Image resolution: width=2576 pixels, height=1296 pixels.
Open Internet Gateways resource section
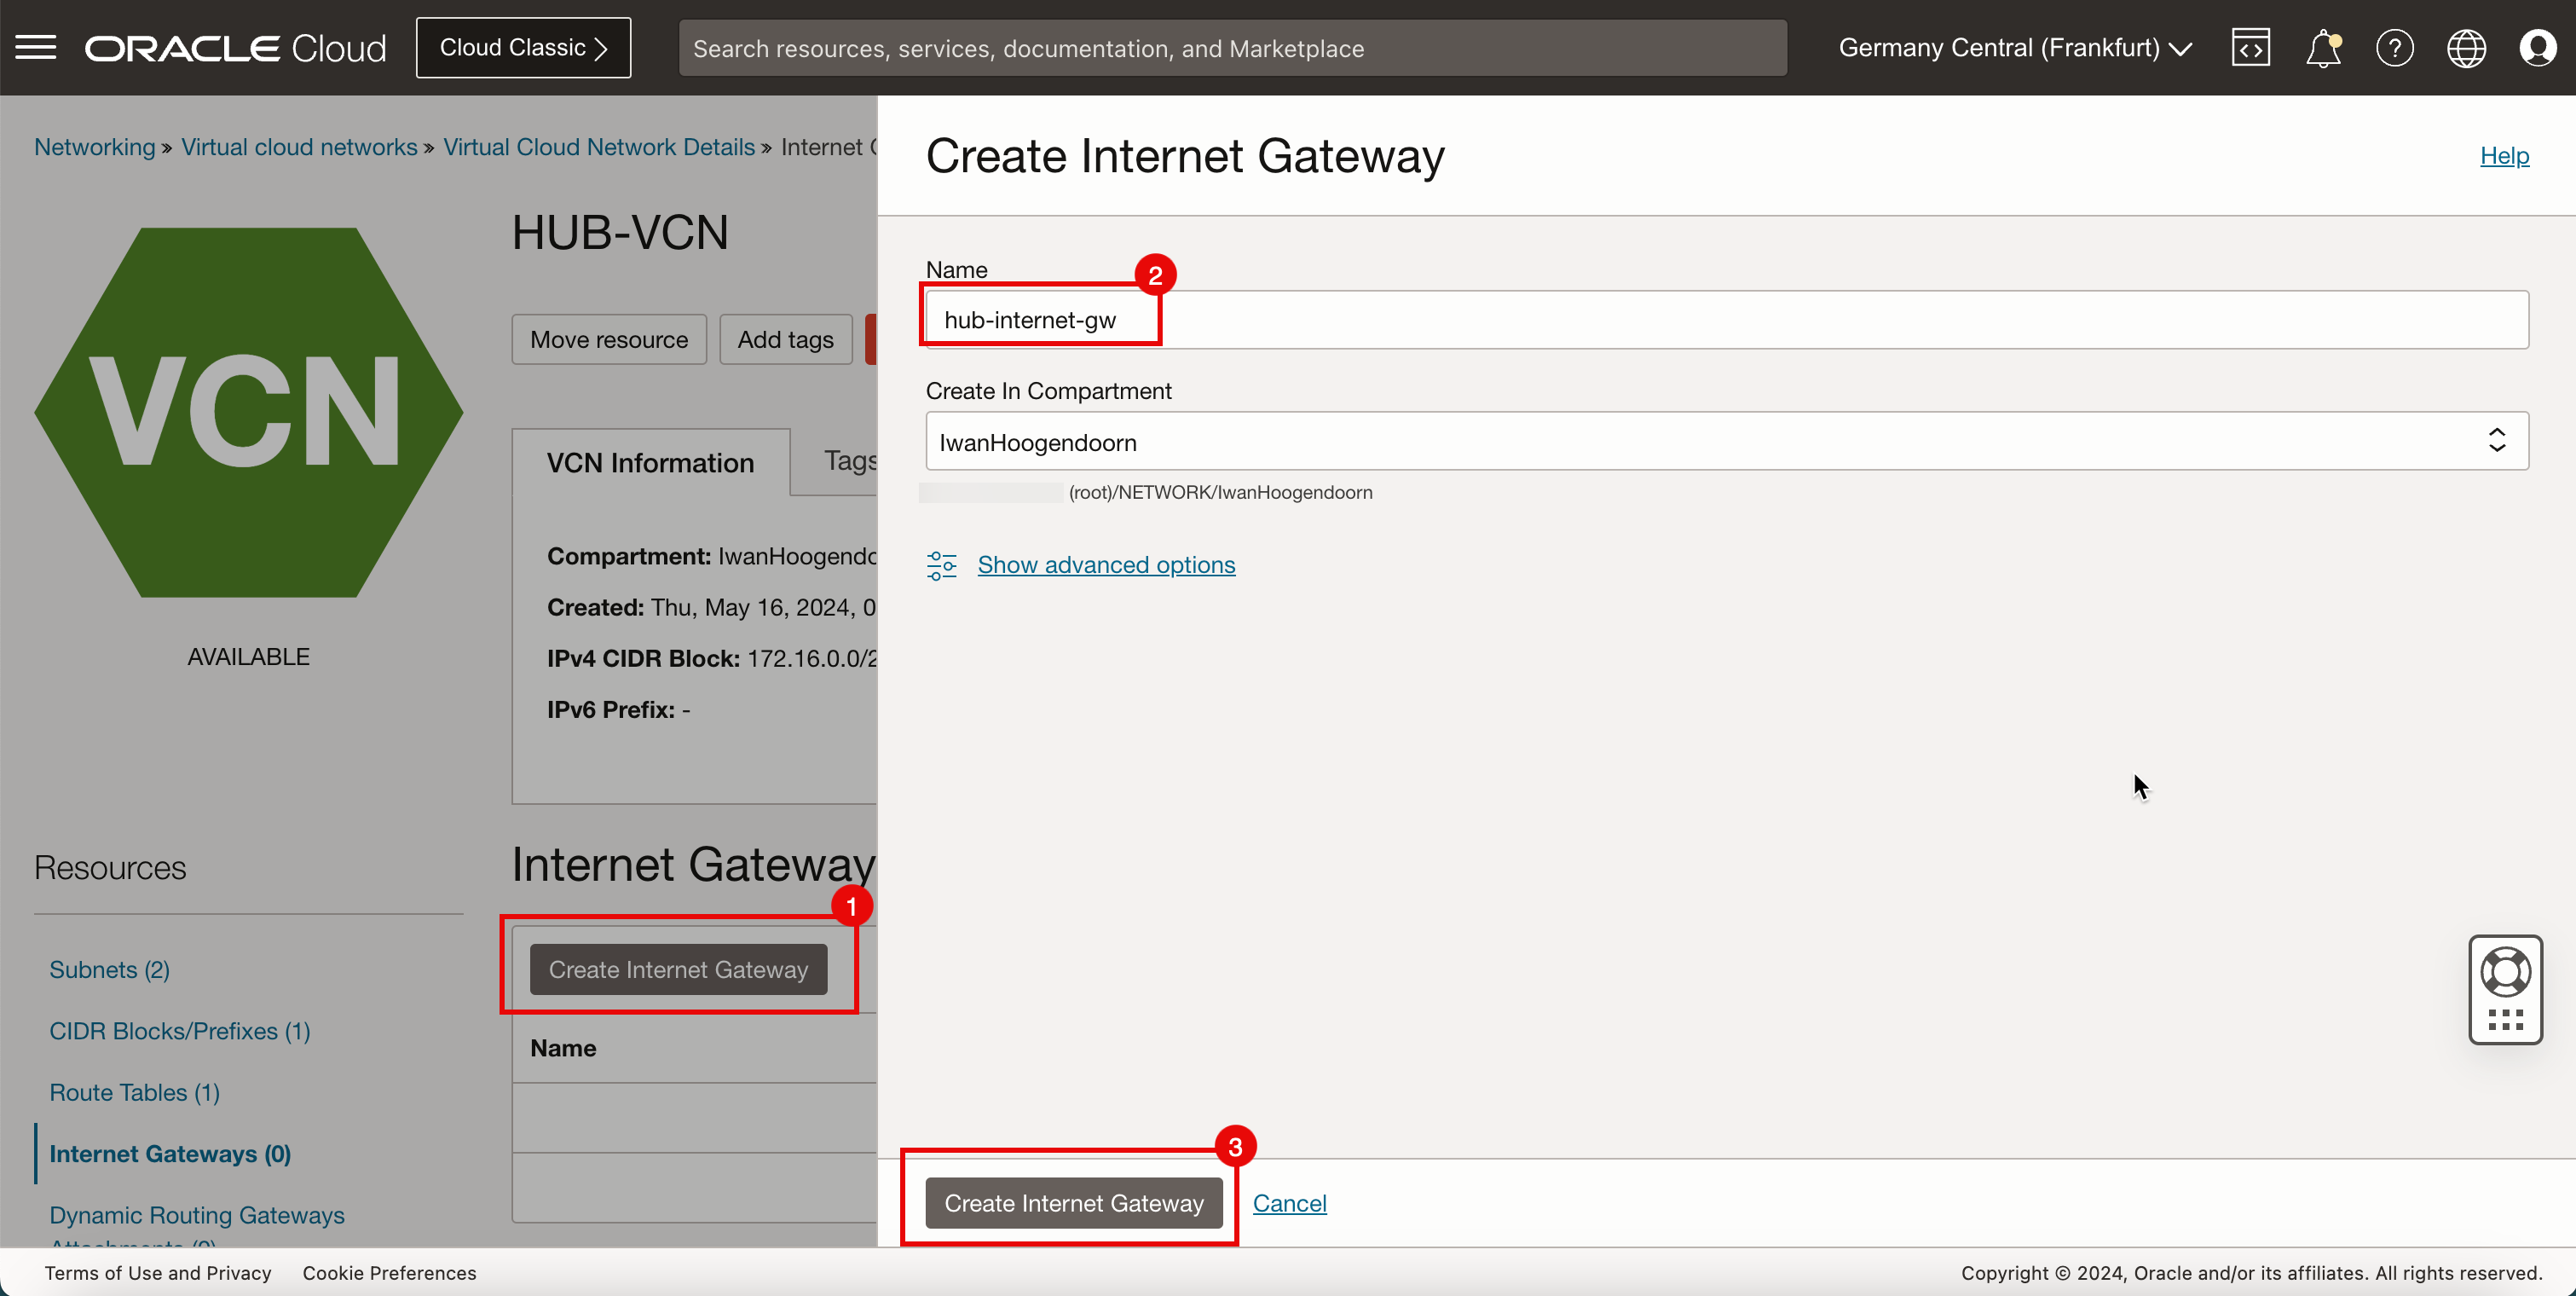coord(170,1152)
